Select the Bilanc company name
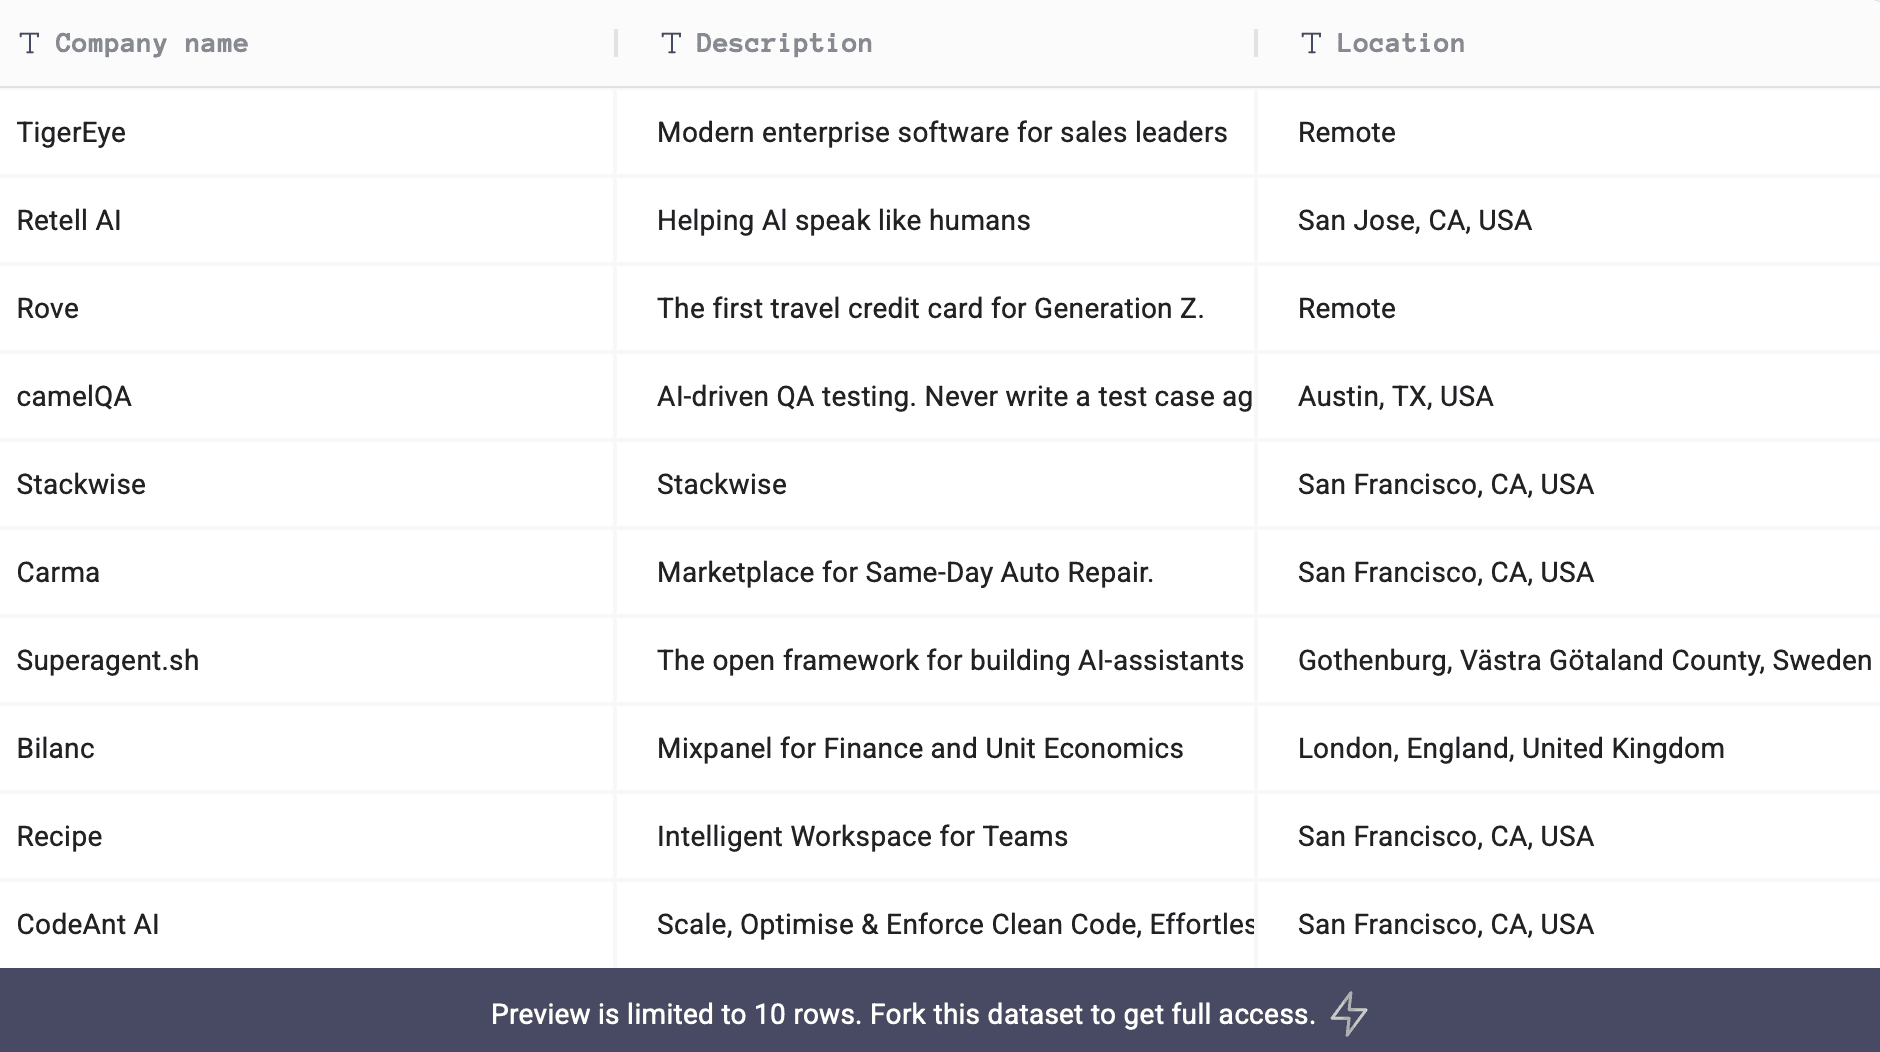 point(55,747)
